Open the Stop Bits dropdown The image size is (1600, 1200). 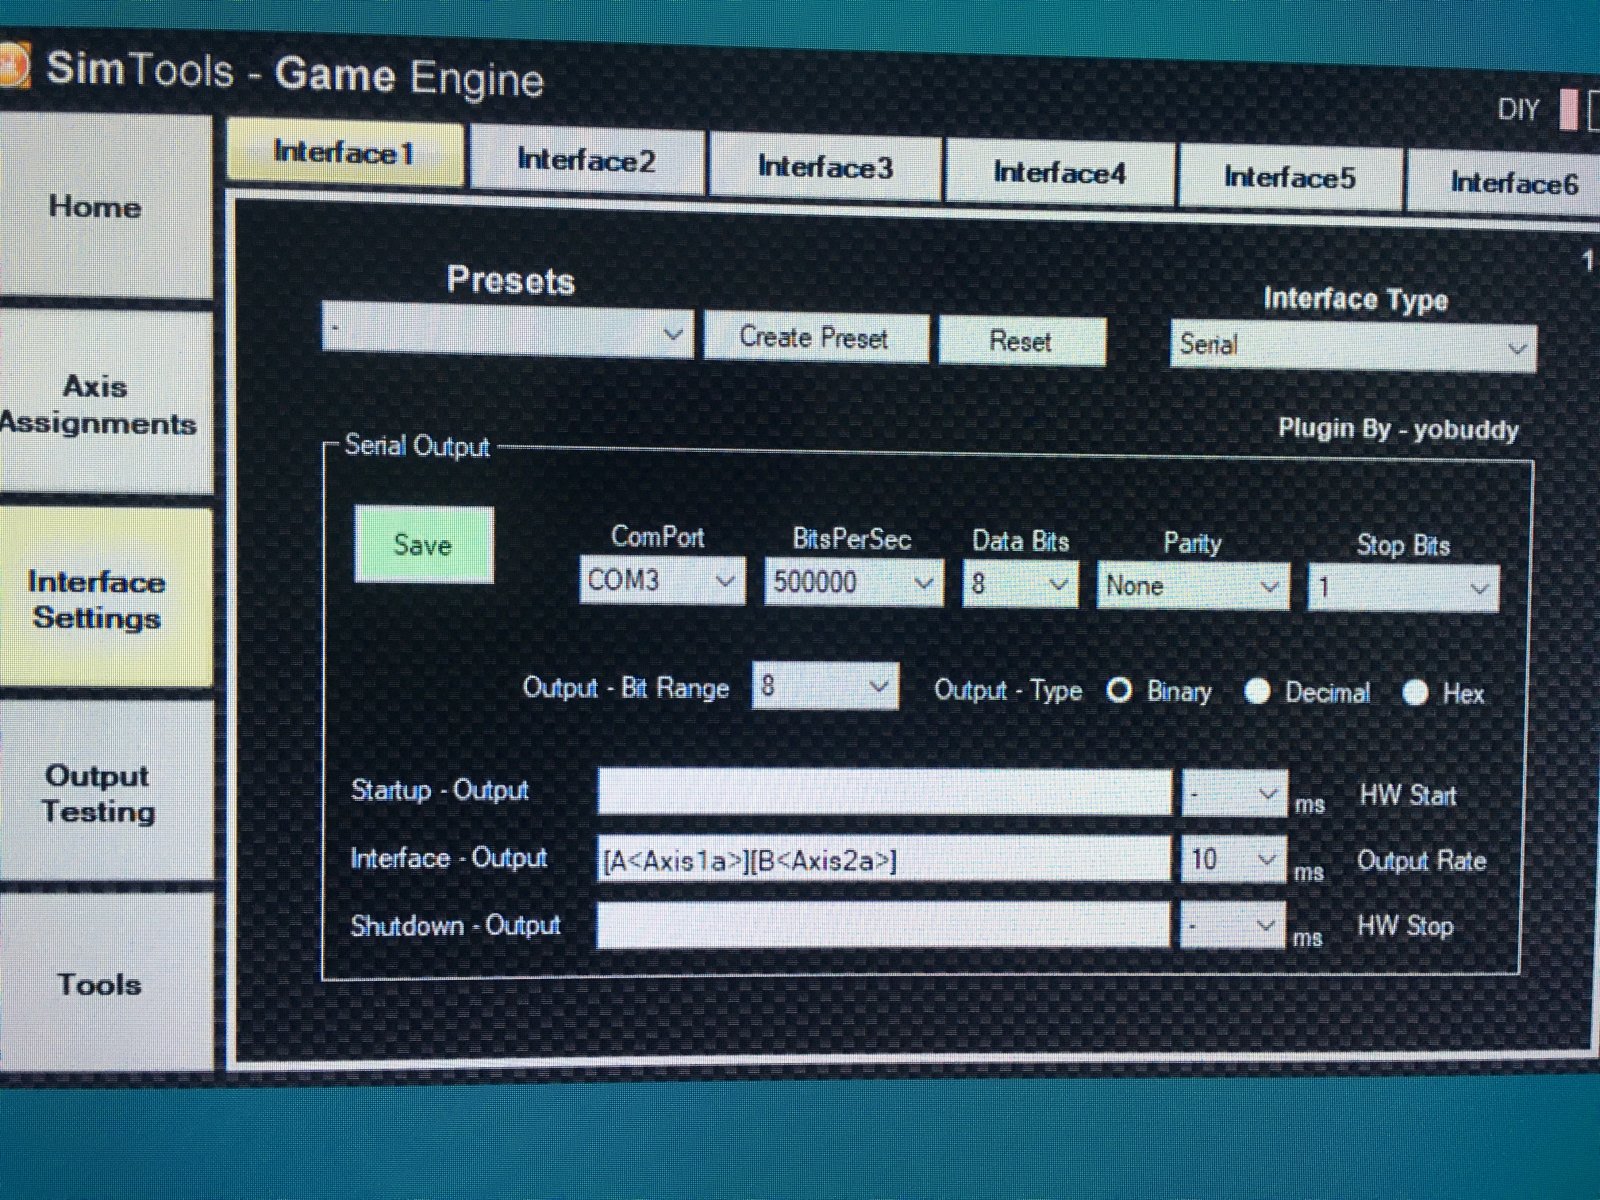pos(1404,588)
